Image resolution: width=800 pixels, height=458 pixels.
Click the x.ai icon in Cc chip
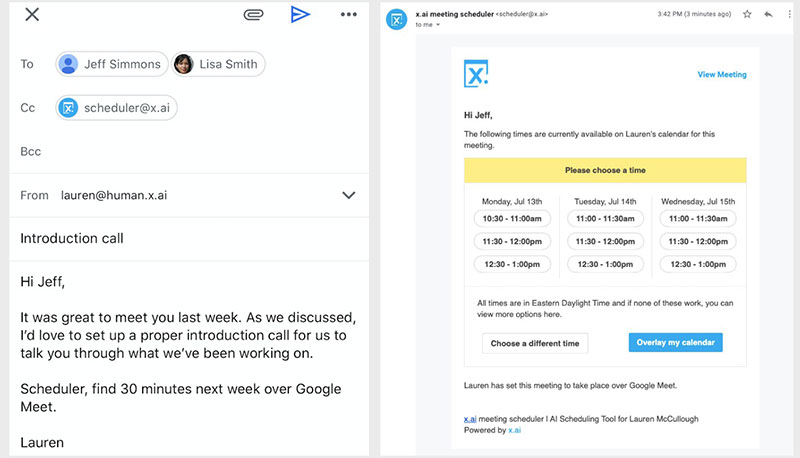tap(68, 108)
